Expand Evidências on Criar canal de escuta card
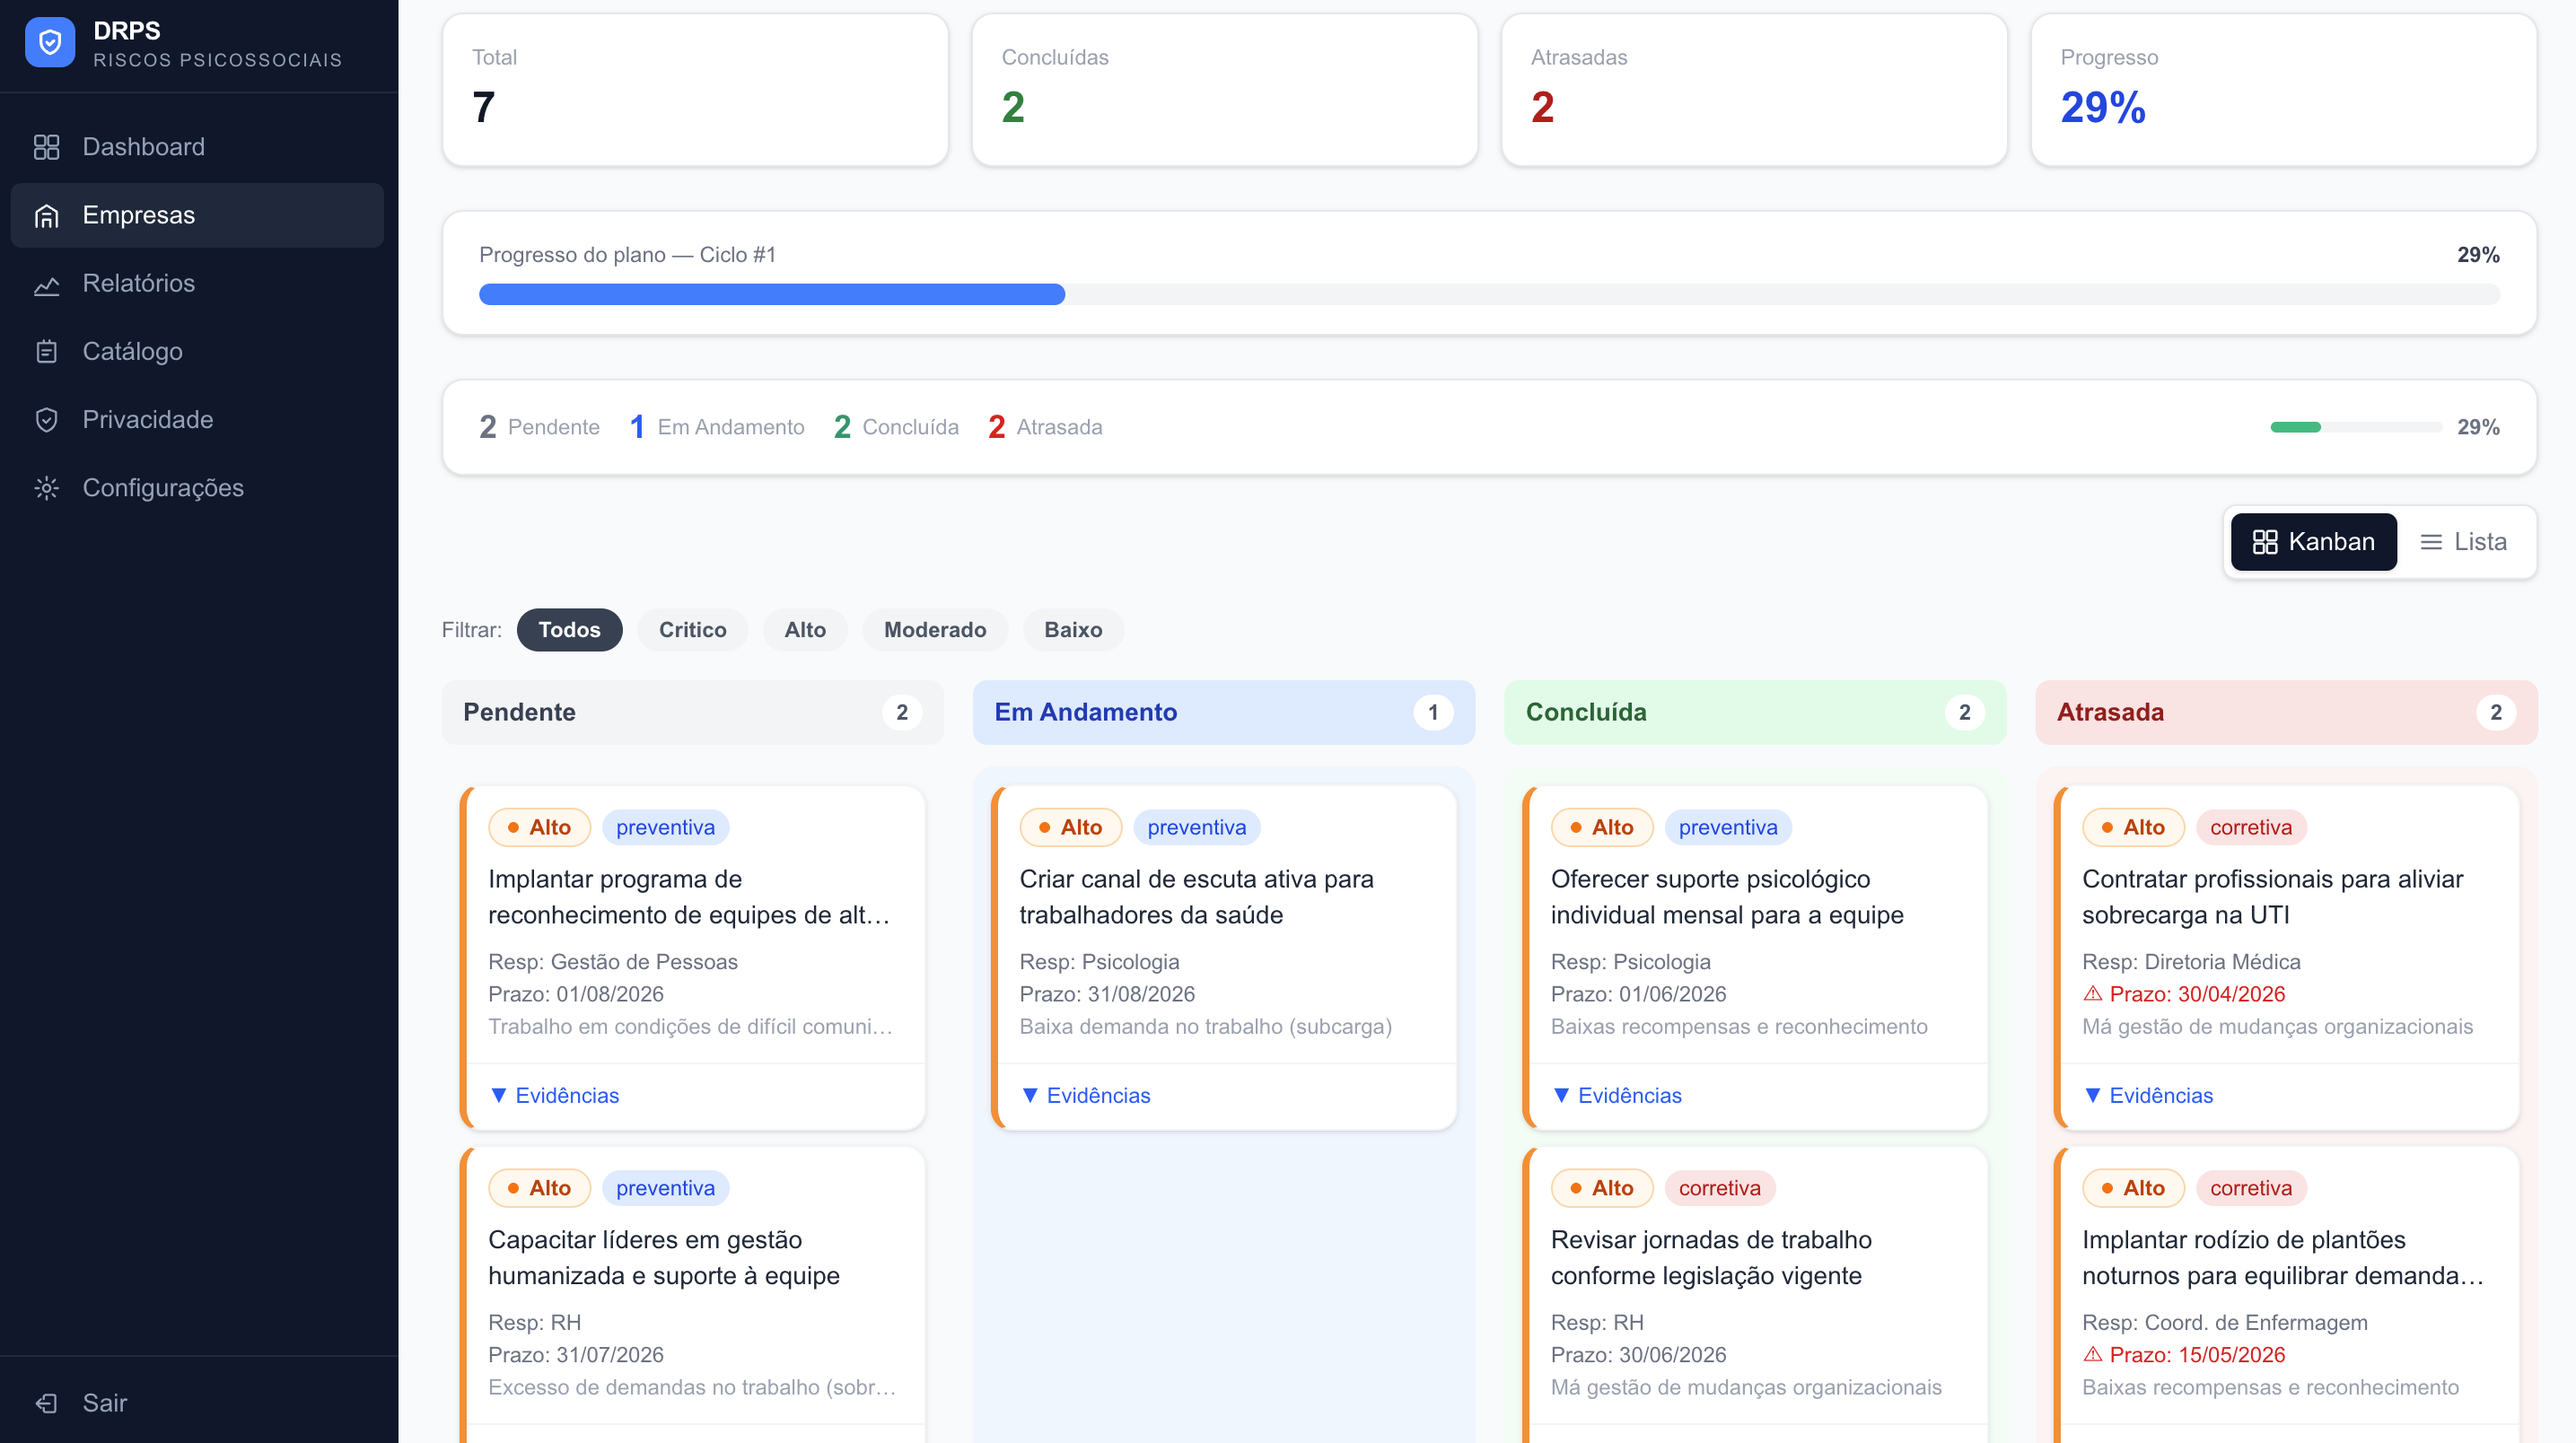 tap(1085, 1096)
